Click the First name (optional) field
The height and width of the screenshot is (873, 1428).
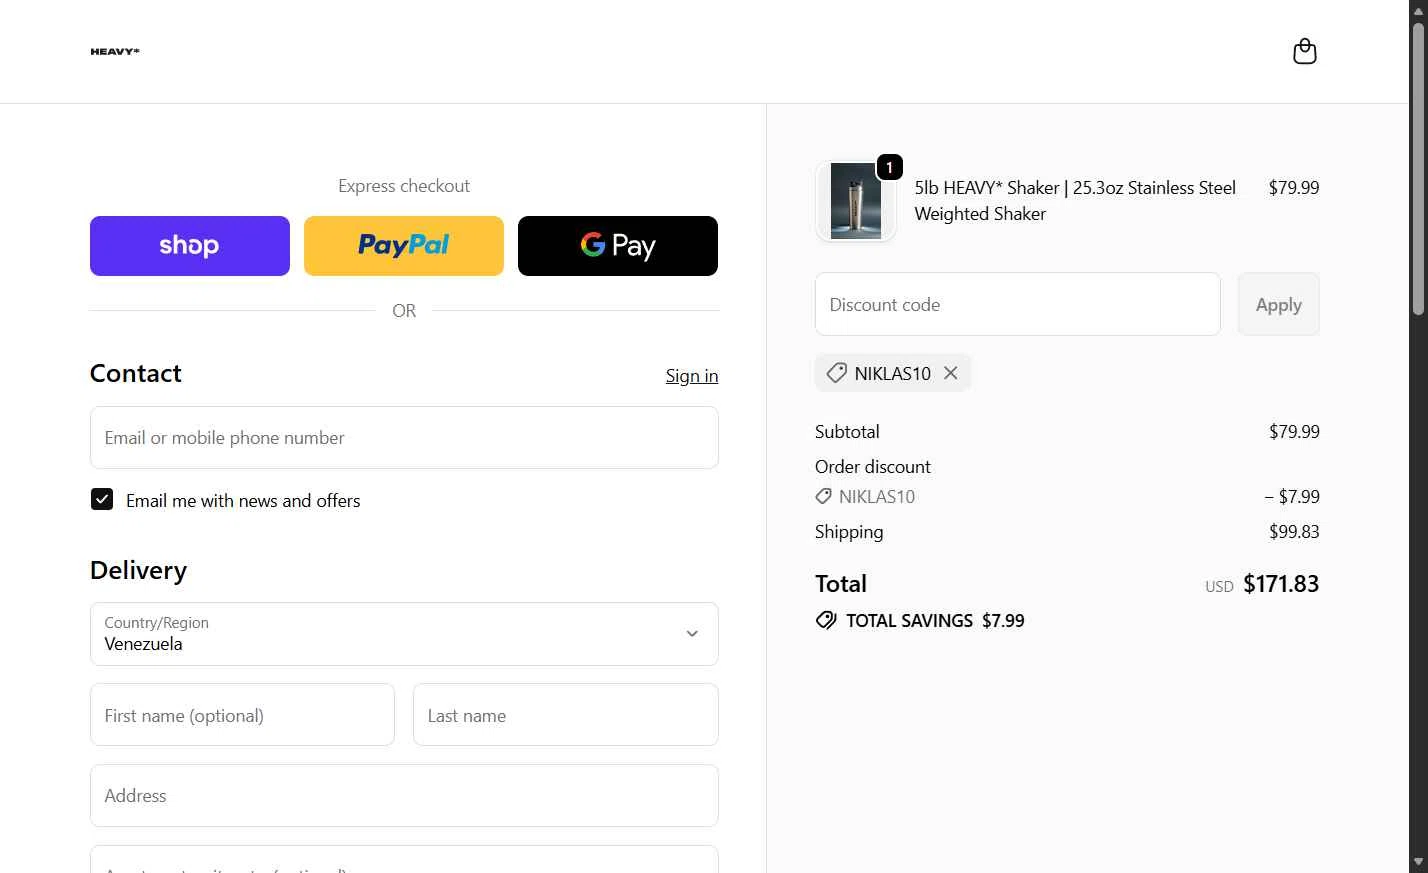[242, 715]
